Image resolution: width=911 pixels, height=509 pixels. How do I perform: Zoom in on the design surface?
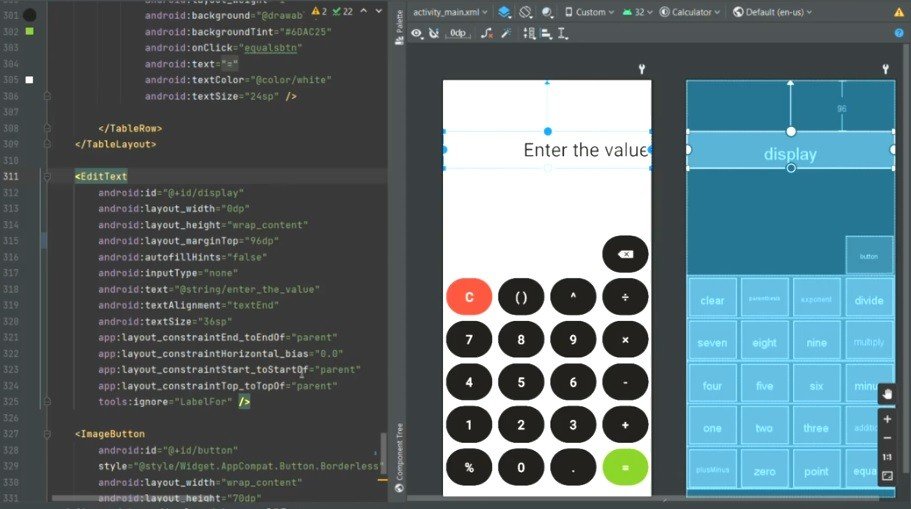[x=886, y=419]
